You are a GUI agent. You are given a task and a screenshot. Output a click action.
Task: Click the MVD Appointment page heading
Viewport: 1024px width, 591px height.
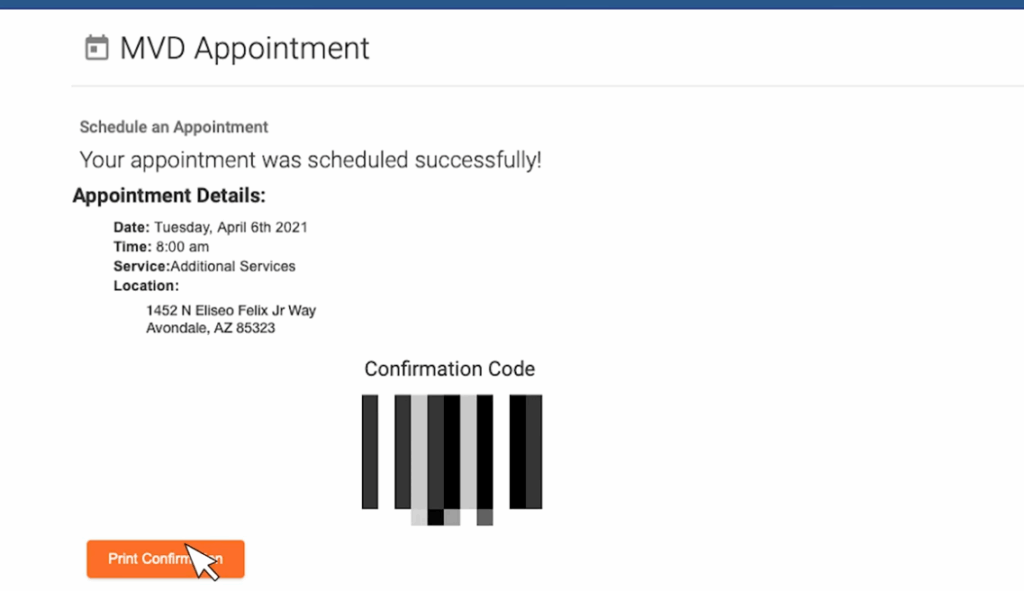pos(244,48)
